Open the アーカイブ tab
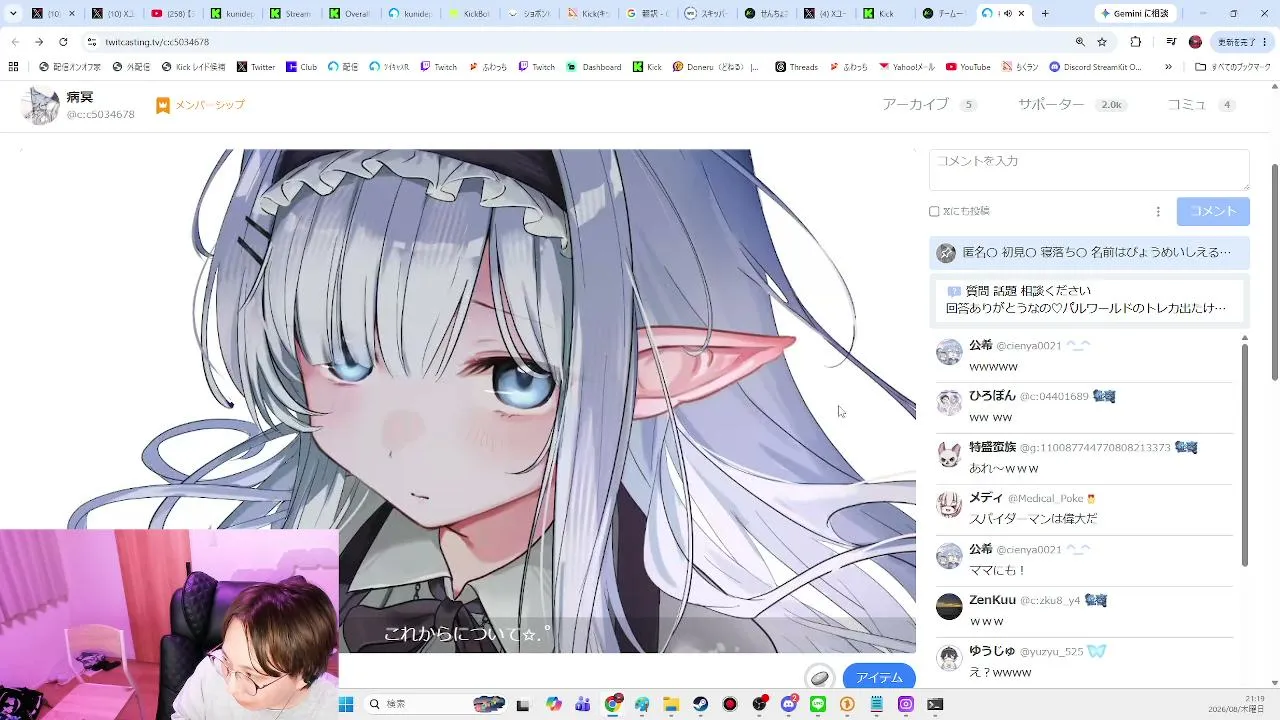The height and width of the screenshot is (720, 1280). pos(929,105)
